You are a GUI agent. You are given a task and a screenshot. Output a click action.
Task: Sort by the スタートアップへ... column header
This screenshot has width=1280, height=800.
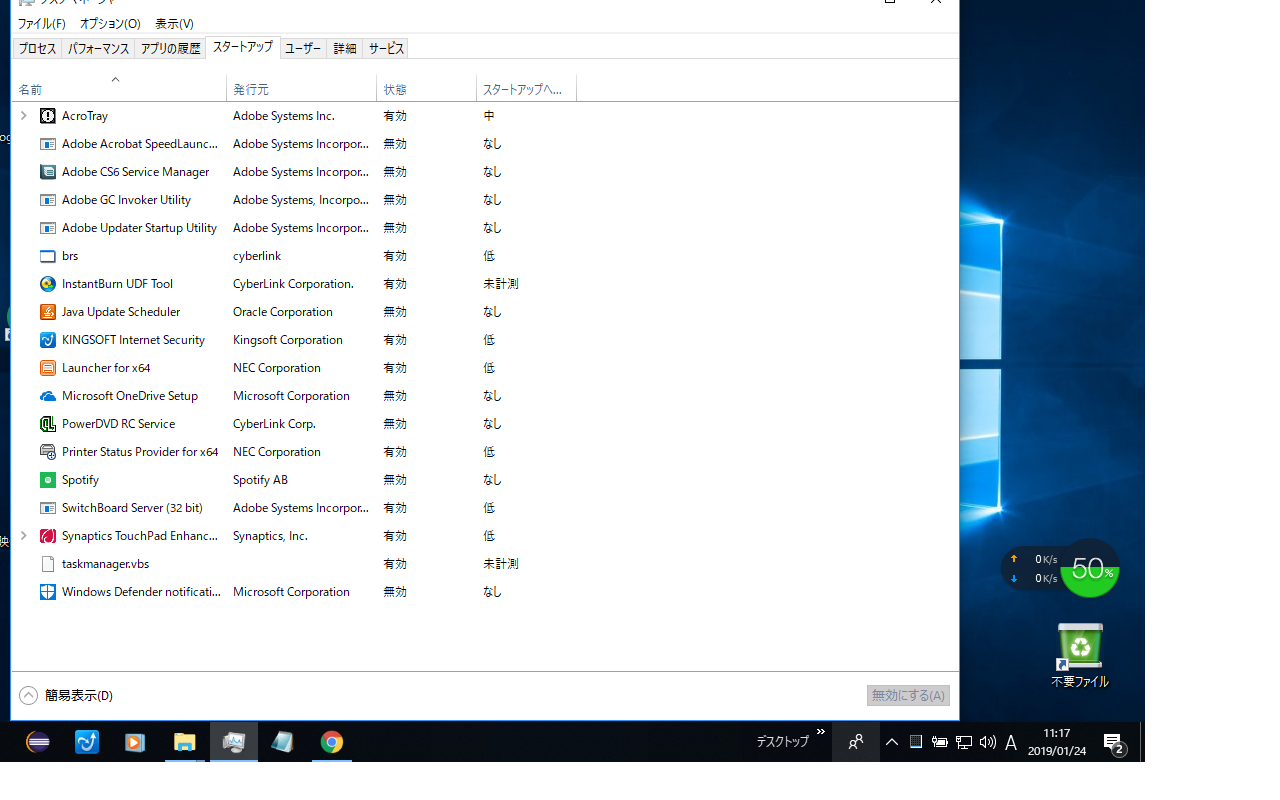(527, 89)
